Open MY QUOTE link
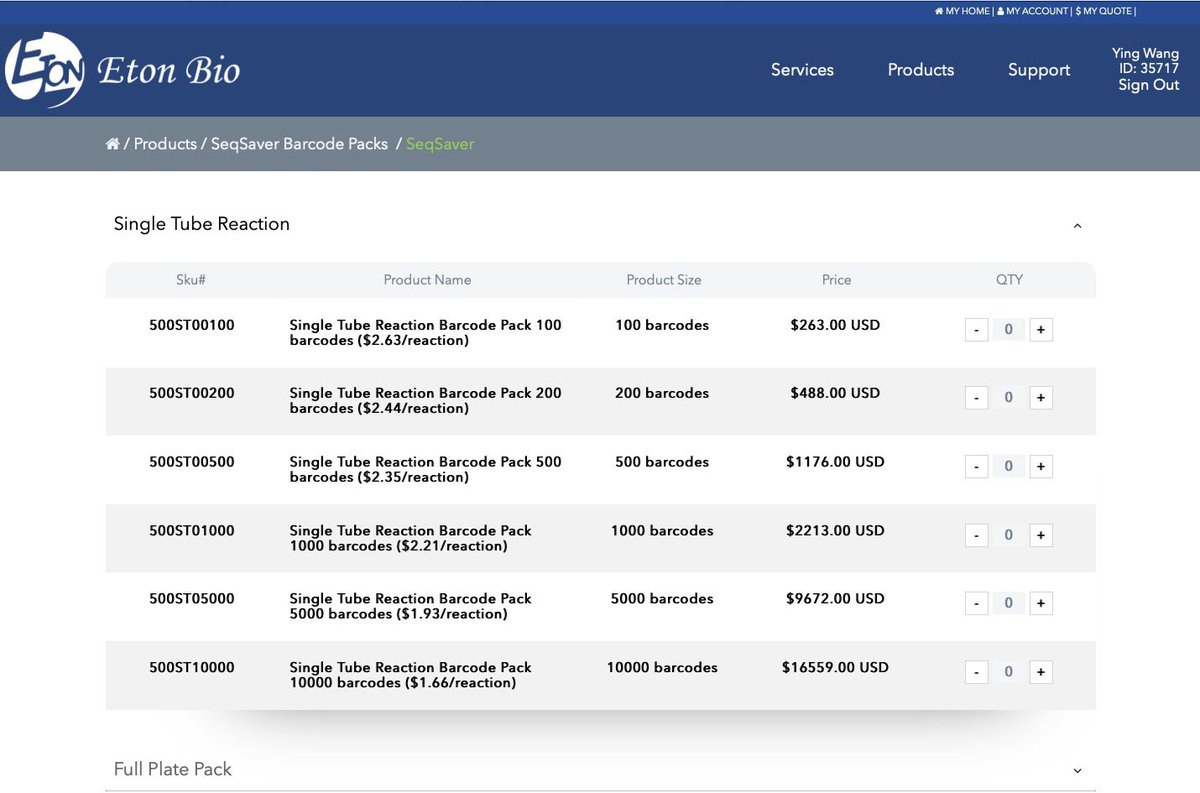This screenshot has width=1200, height=793. [1104, 11]
